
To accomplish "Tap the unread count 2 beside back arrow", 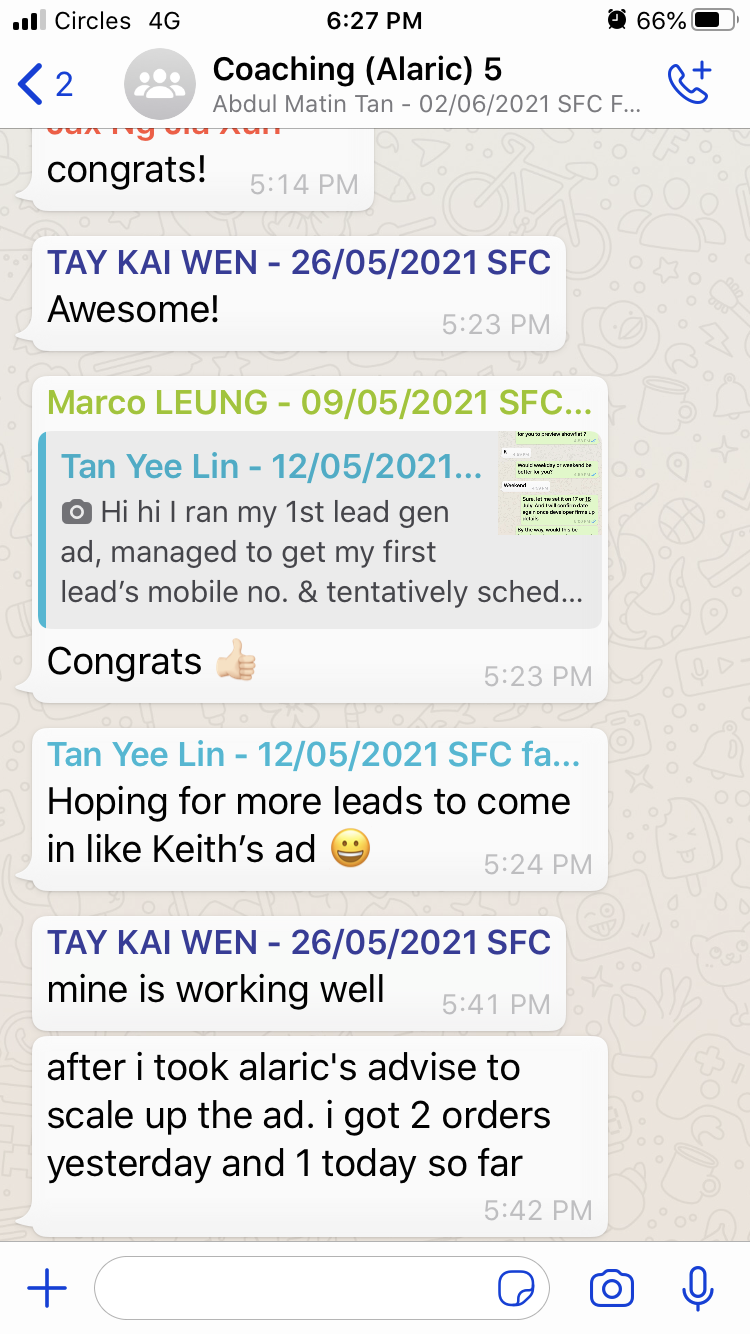I will tap(64, 84).
